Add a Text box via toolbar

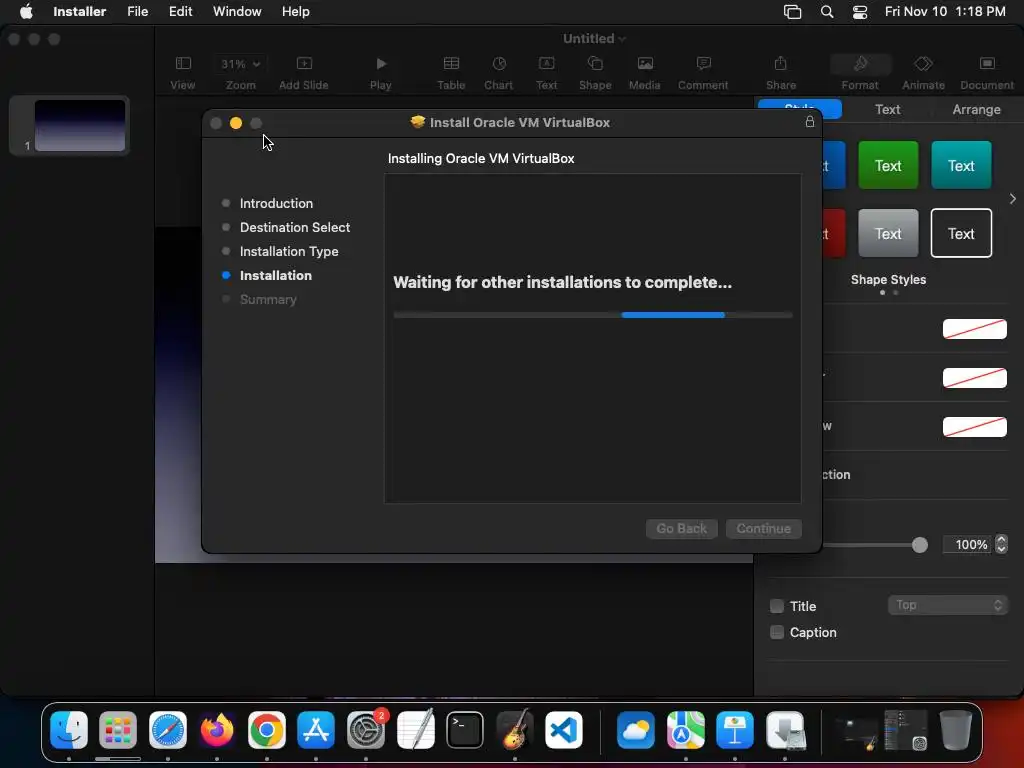pos(547,64)
